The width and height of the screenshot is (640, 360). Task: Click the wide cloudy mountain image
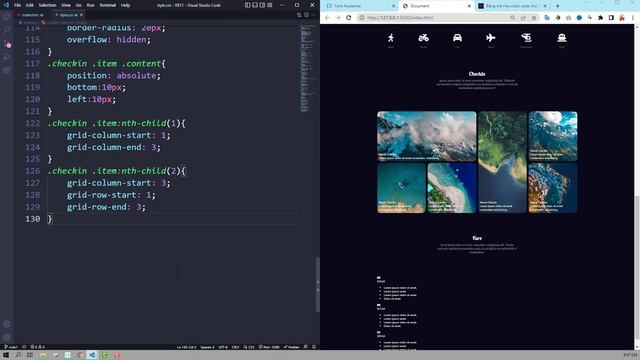pyautogui.click(x=427, y=136)
